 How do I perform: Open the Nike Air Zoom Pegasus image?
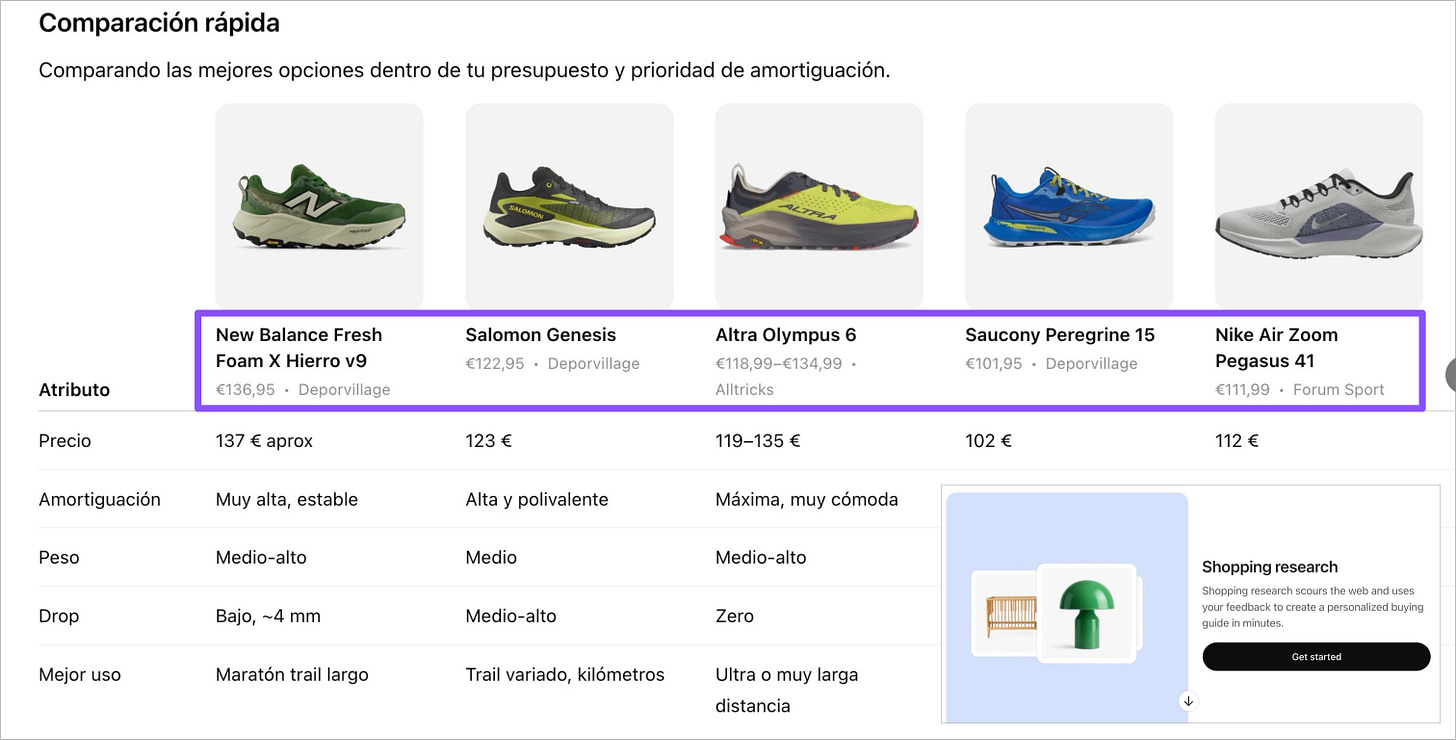click(x=1319, y=206)
